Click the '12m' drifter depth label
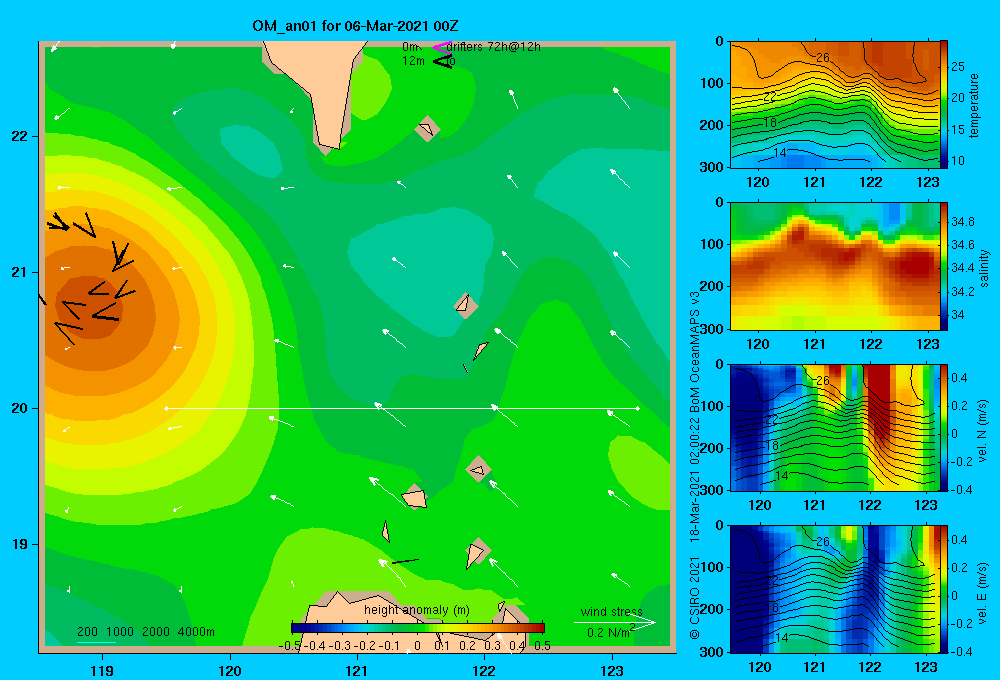1000x680 pixels. [x=413, y=61]
